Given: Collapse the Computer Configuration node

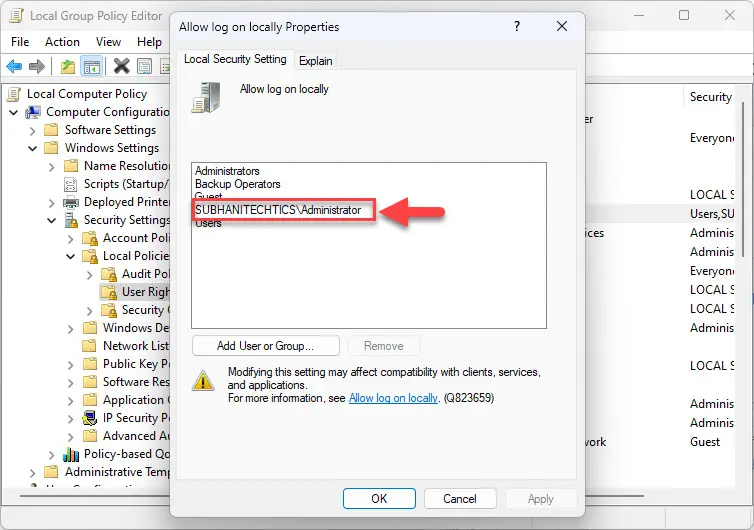Looking at the screenshot, I should pyautogui.click(x=14, y=113).
